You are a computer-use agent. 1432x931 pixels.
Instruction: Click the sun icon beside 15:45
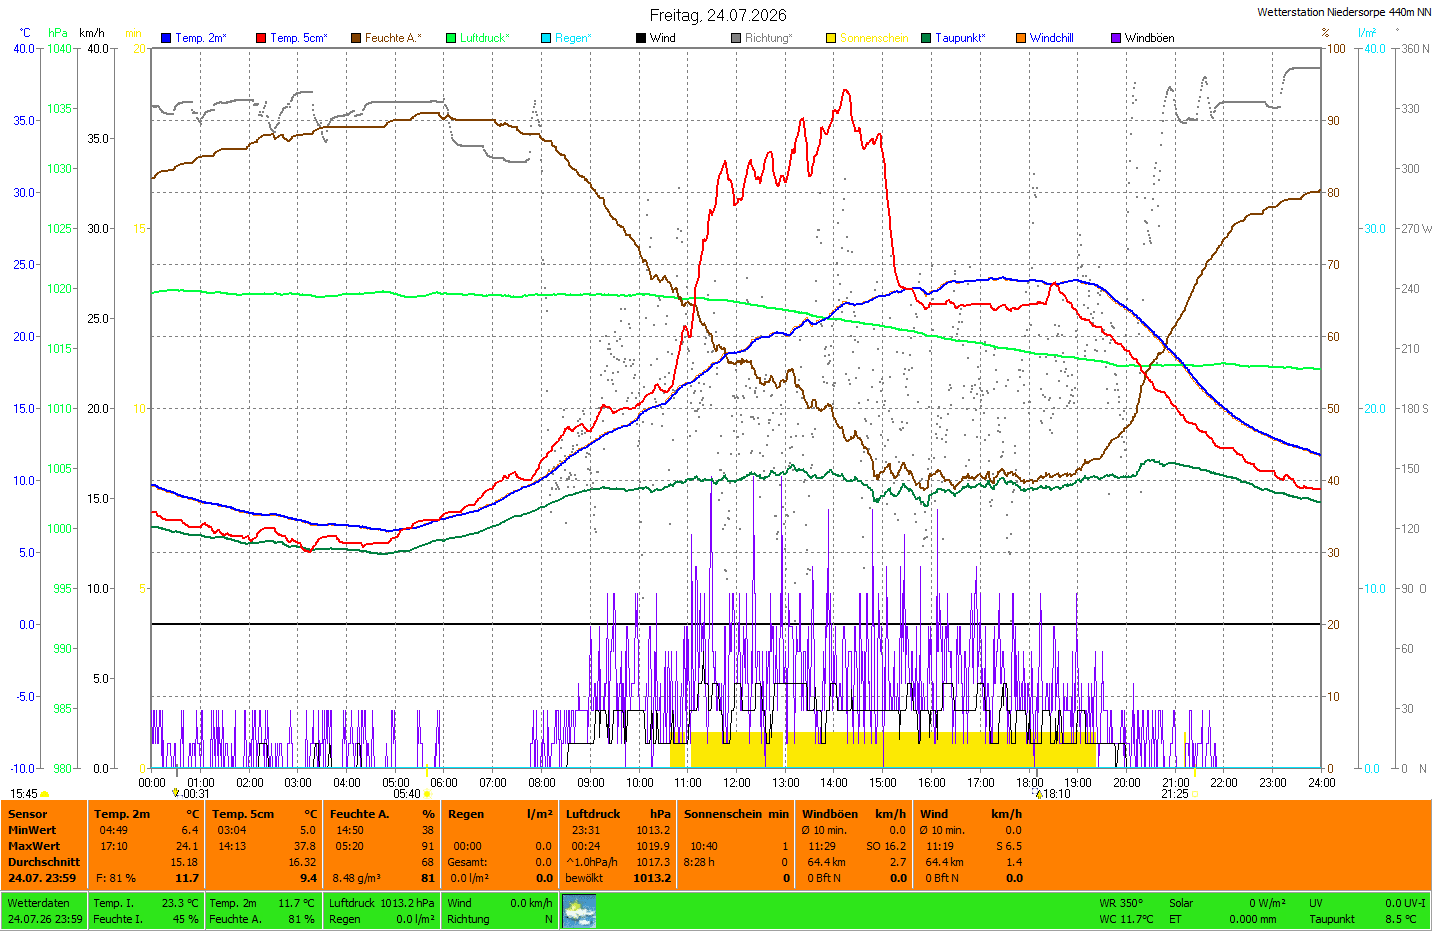coord(45,794)
